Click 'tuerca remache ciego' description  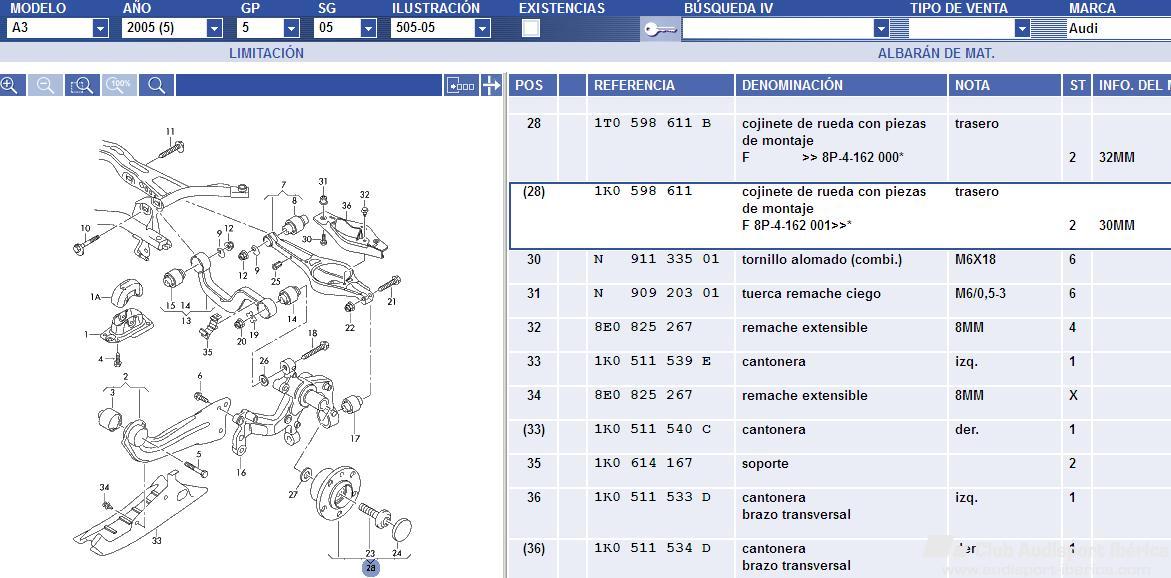(811, 293)
